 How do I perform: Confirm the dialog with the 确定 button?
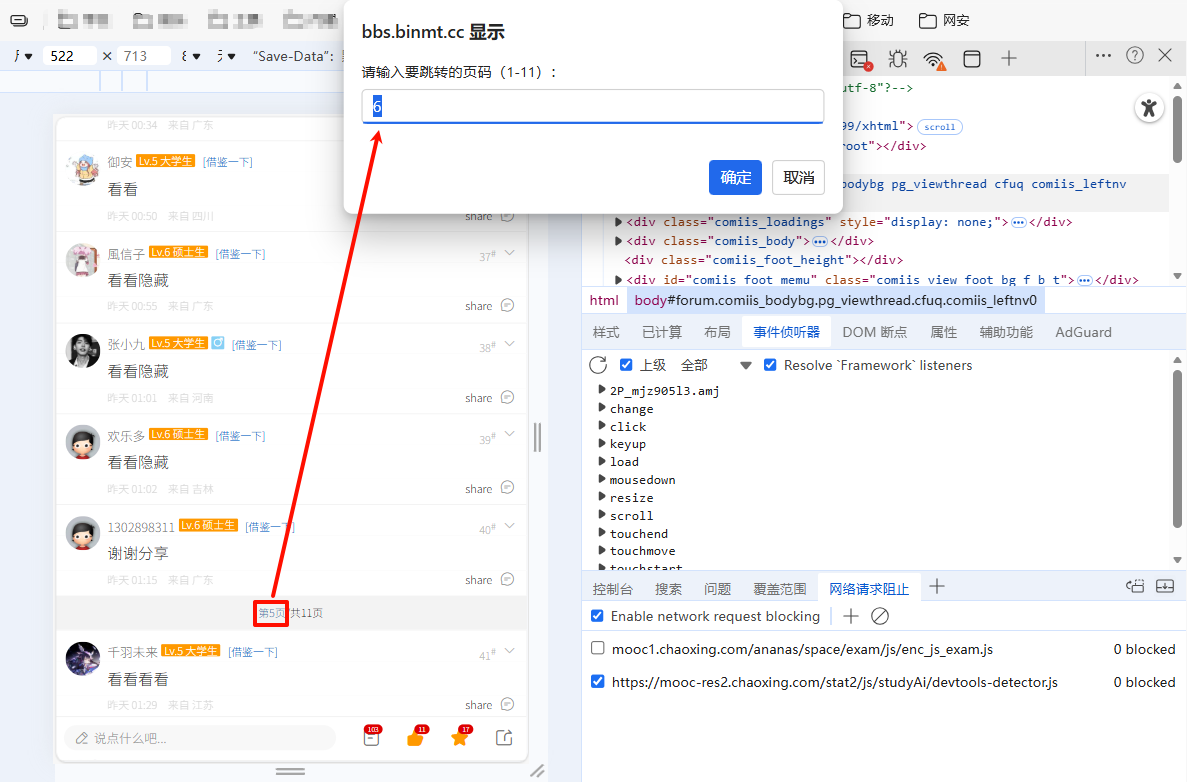(x=735, y=177)
